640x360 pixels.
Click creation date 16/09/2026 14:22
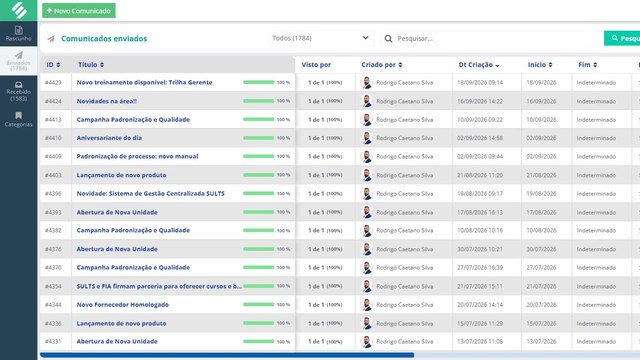coord(480,101)
